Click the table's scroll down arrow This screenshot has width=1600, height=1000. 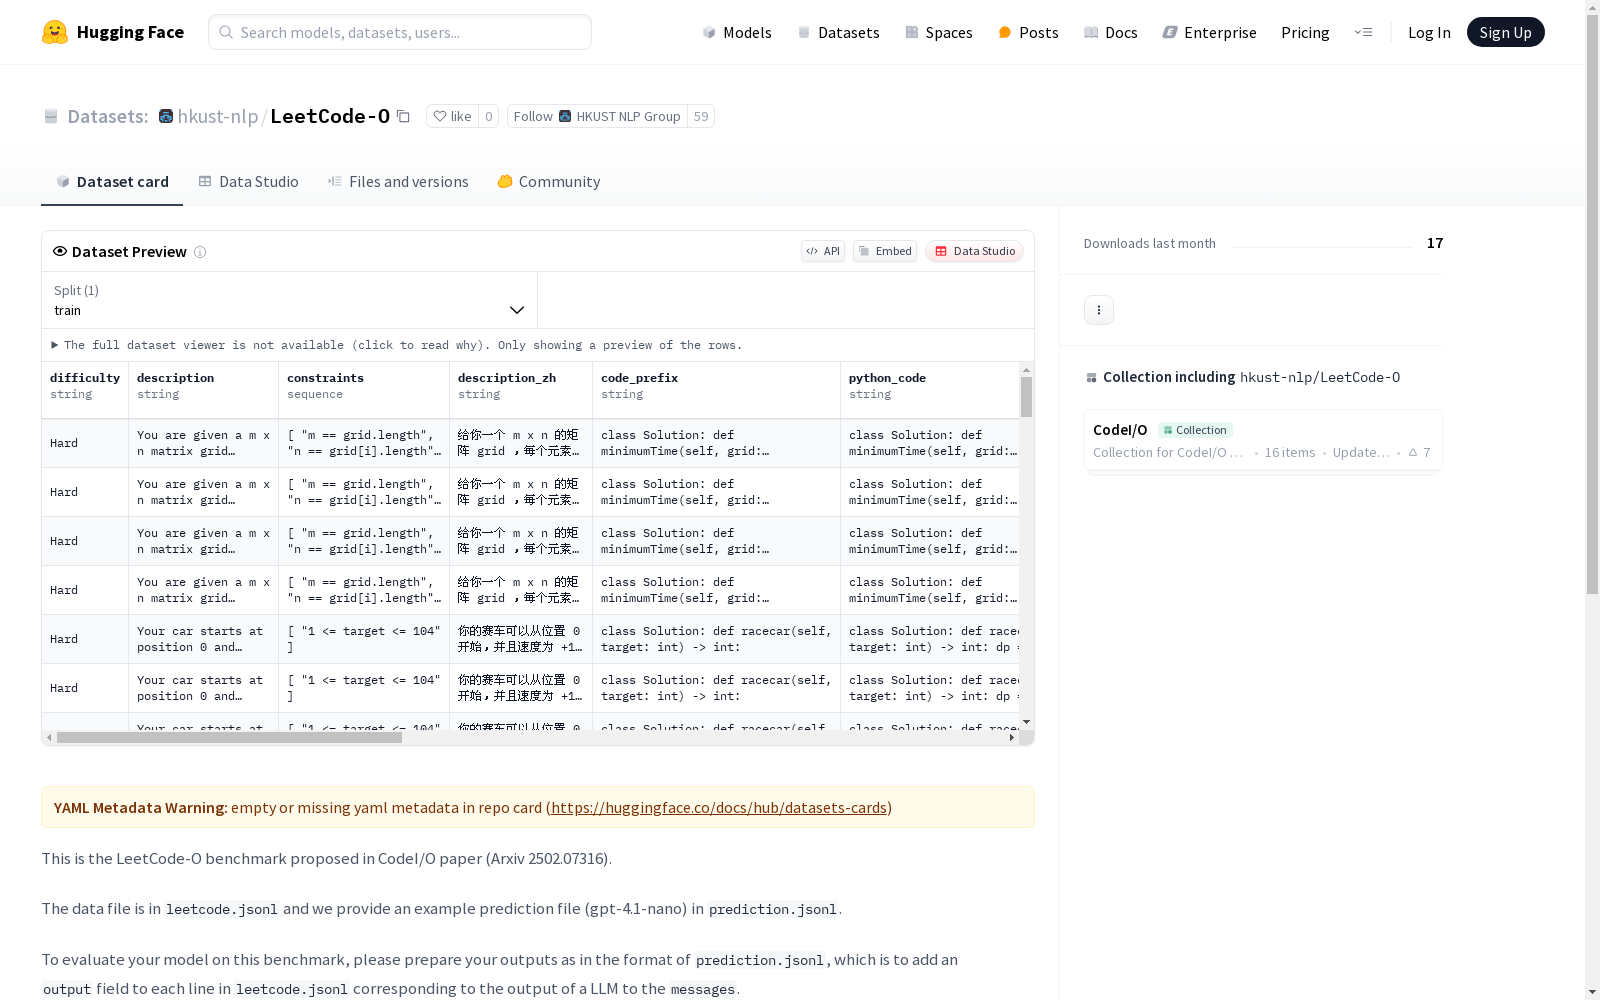click(1026, 722)
